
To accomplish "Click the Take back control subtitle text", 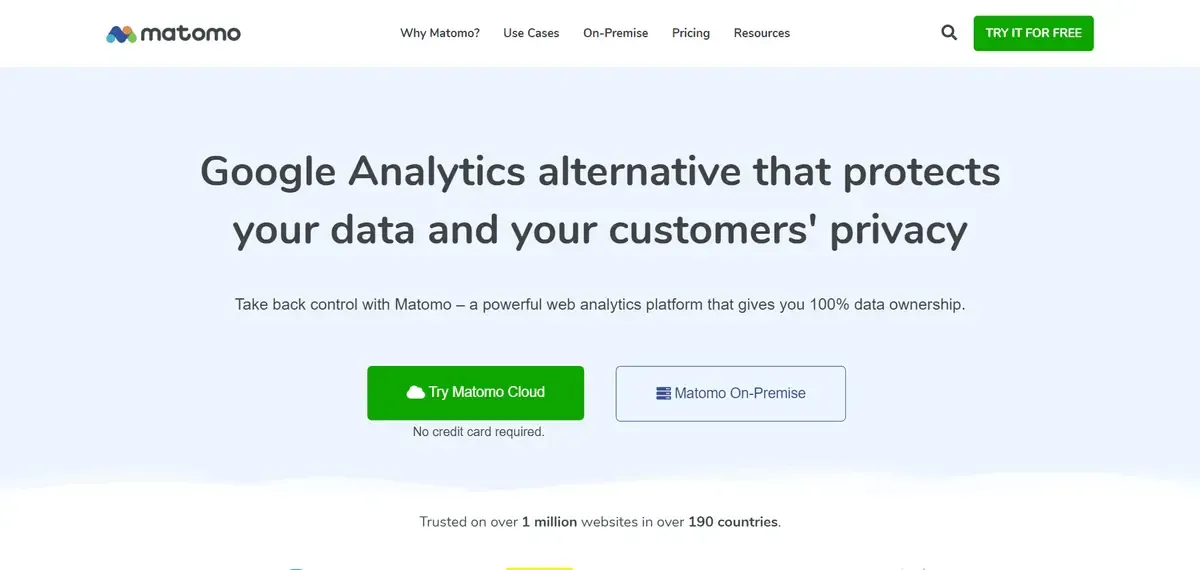I will pos(600,304).
